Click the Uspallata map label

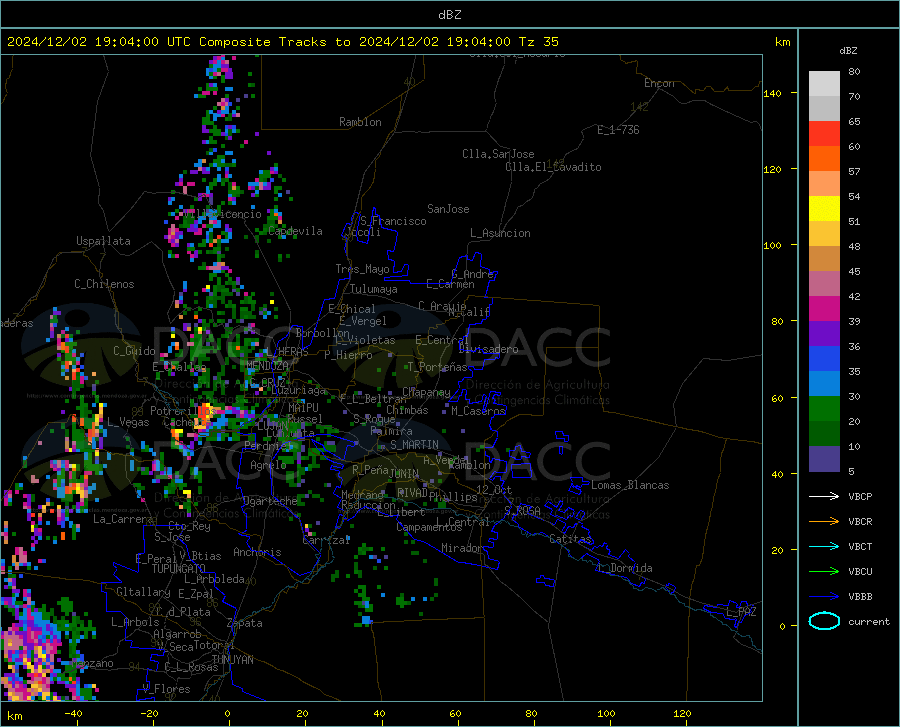click(103, 241)
